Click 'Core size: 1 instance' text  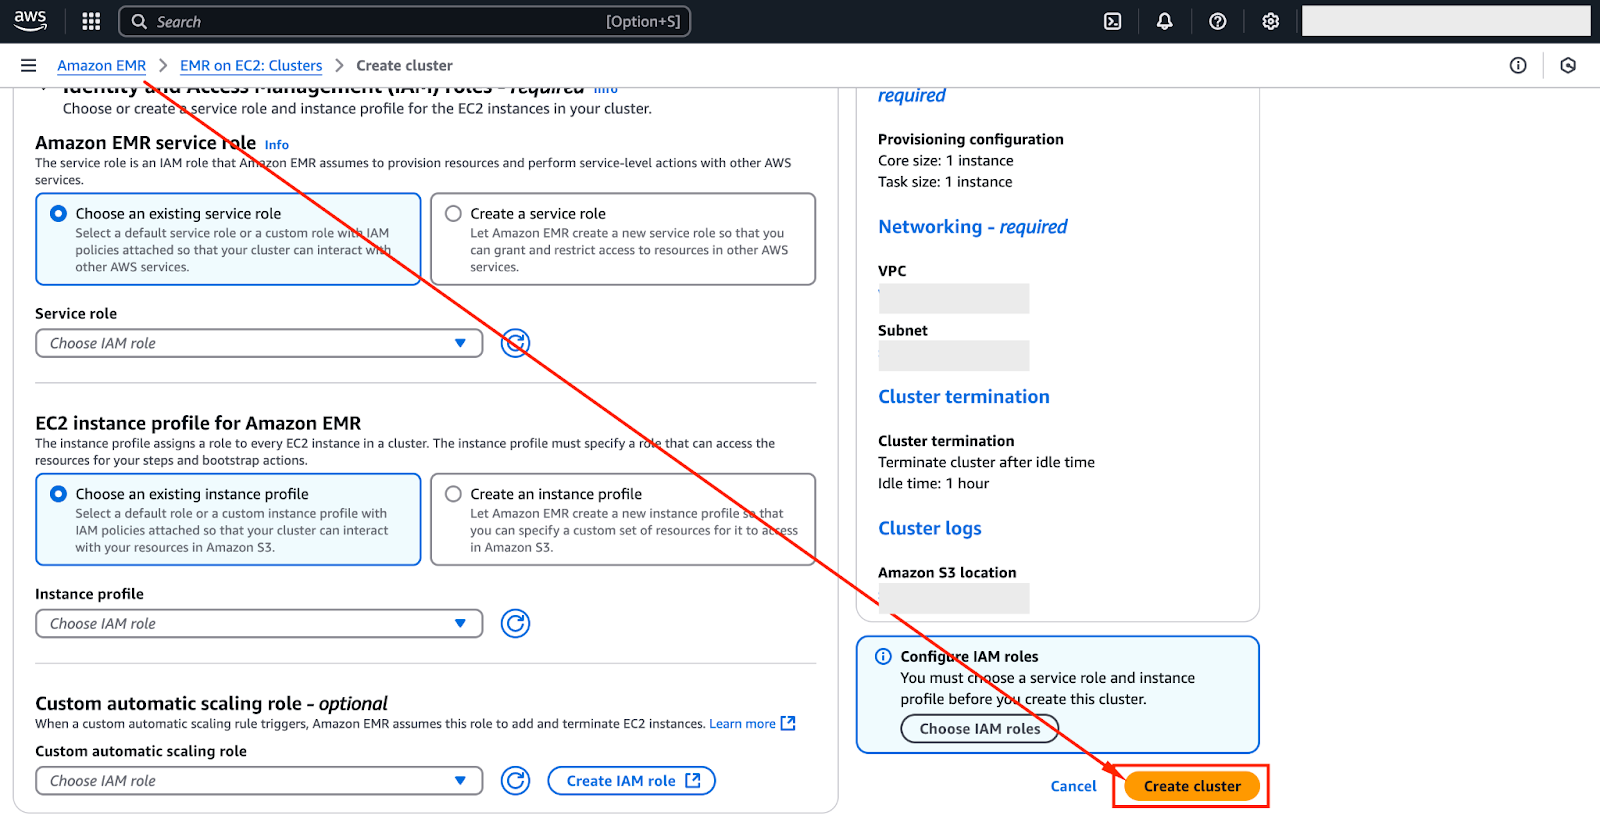click(x=946, y=160)
